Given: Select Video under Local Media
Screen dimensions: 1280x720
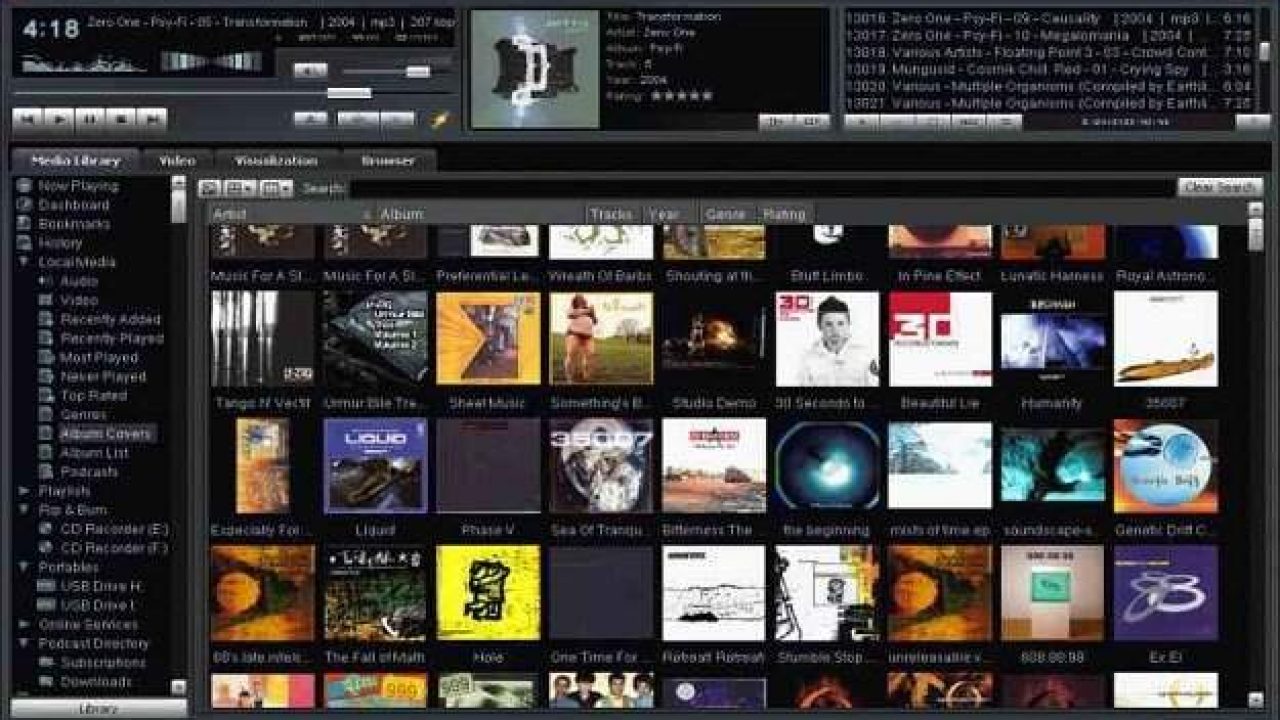Looking at the screenshot, I should coord(79,300).
